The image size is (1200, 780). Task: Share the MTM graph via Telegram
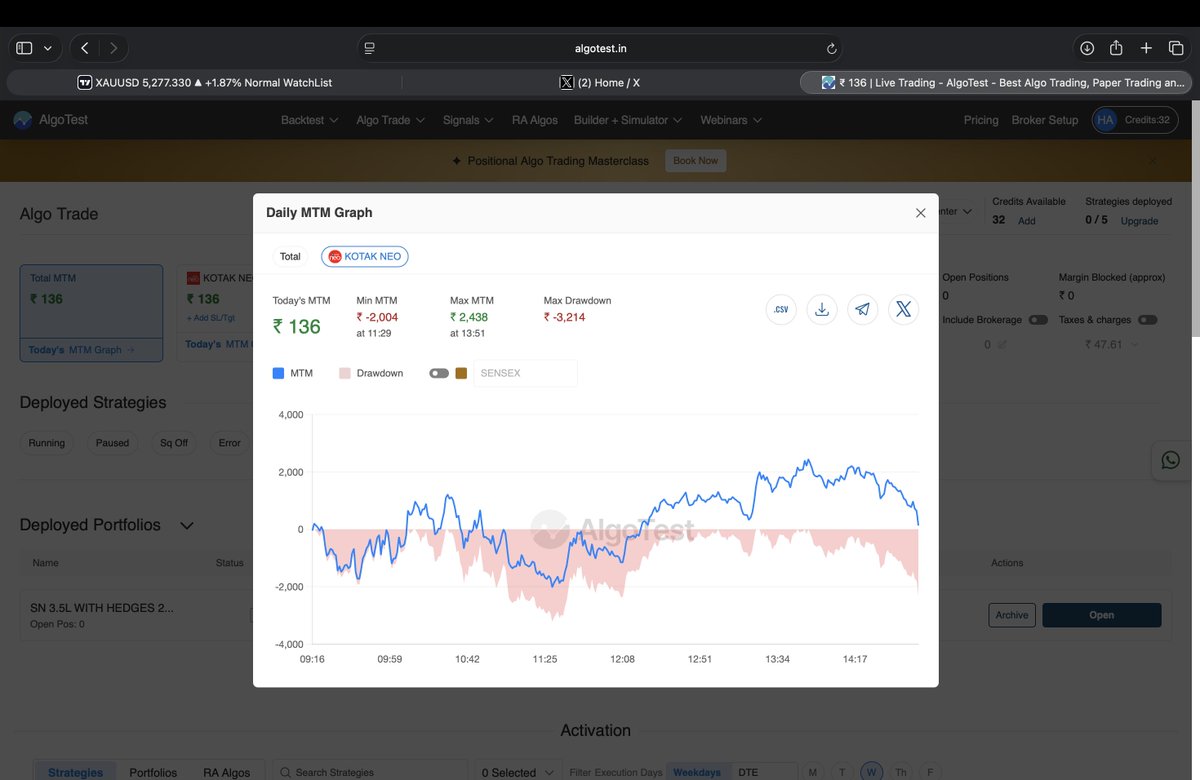(x=862, y=310)
